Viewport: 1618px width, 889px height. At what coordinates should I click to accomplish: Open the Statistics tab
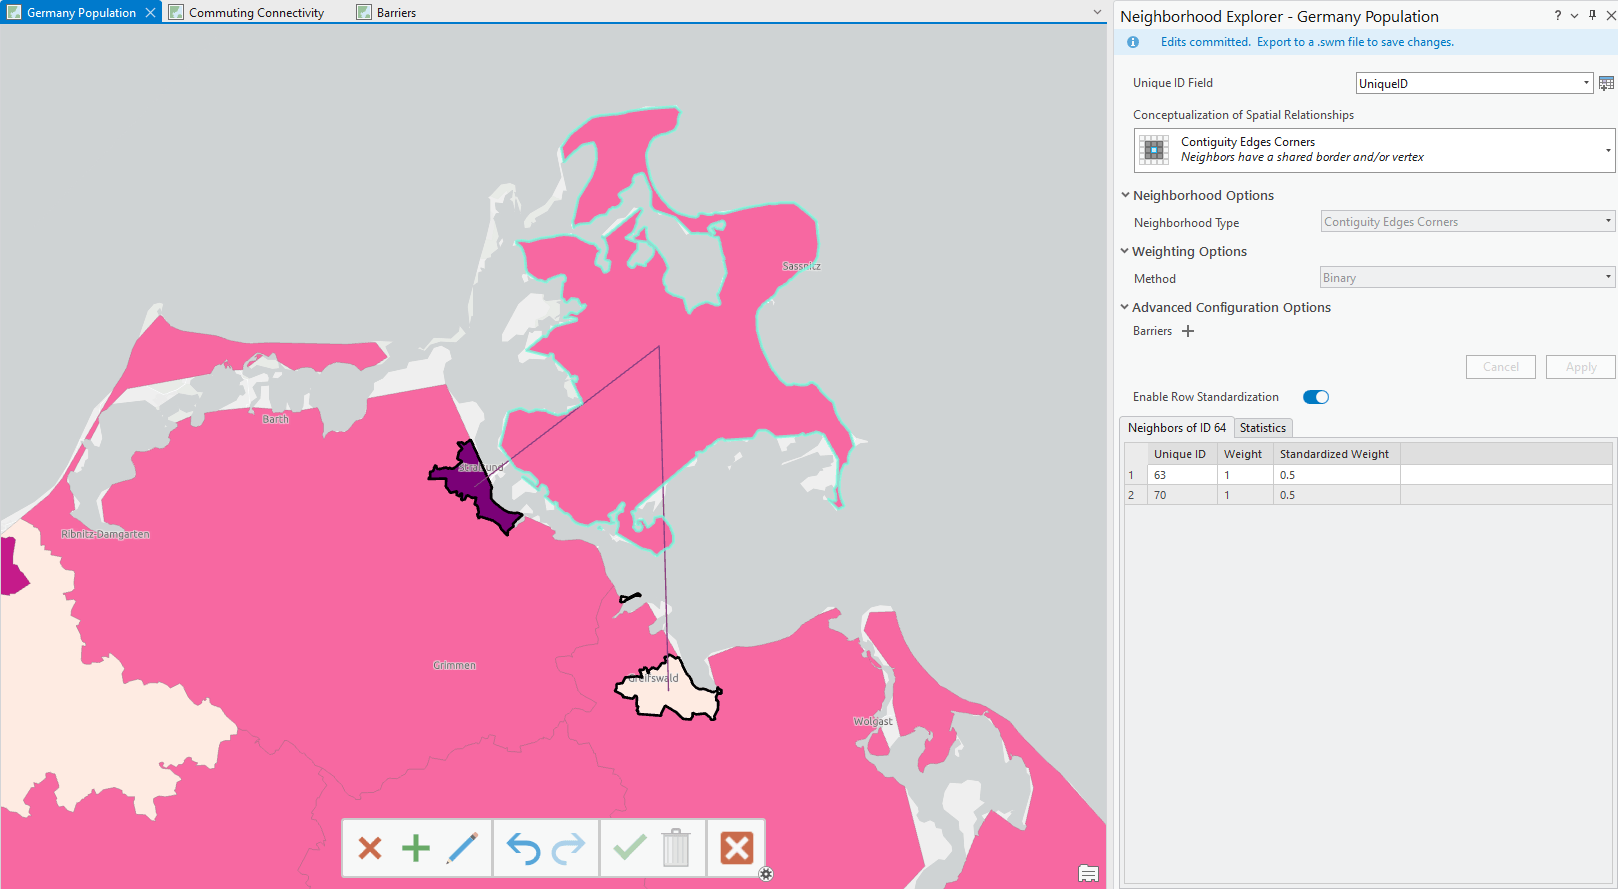click(x=1263, y=428)
